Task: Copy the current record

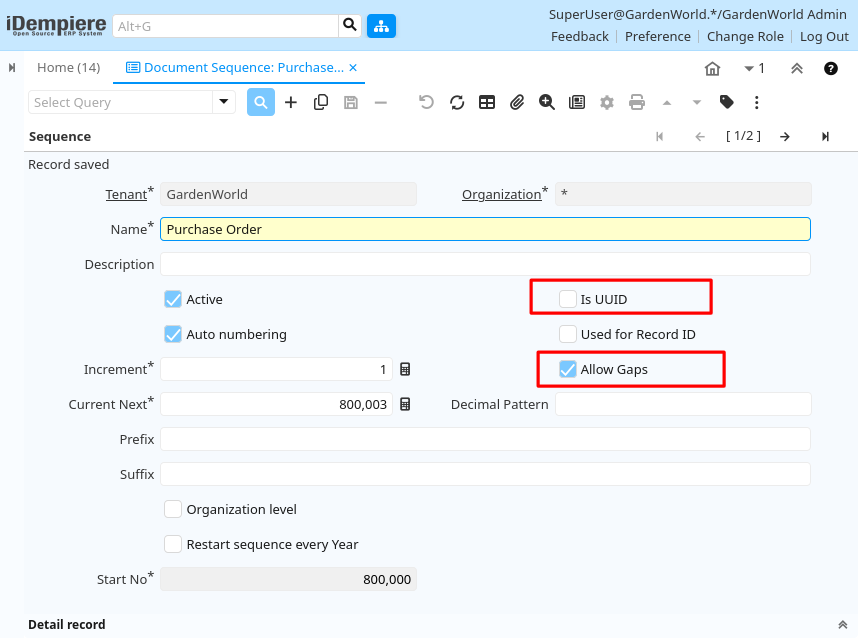Action: click(x=321, y=102)
